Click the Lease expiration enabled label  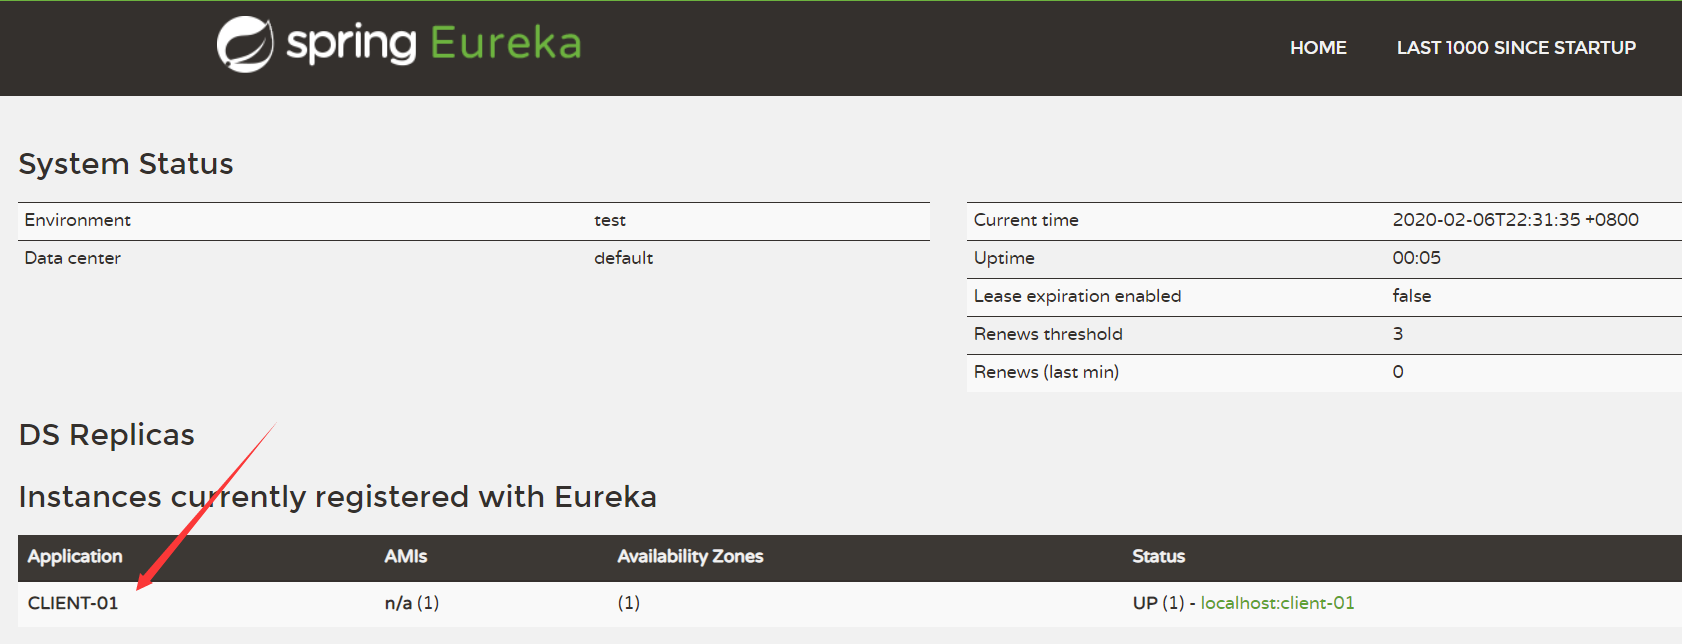(x=1077, y=296)
